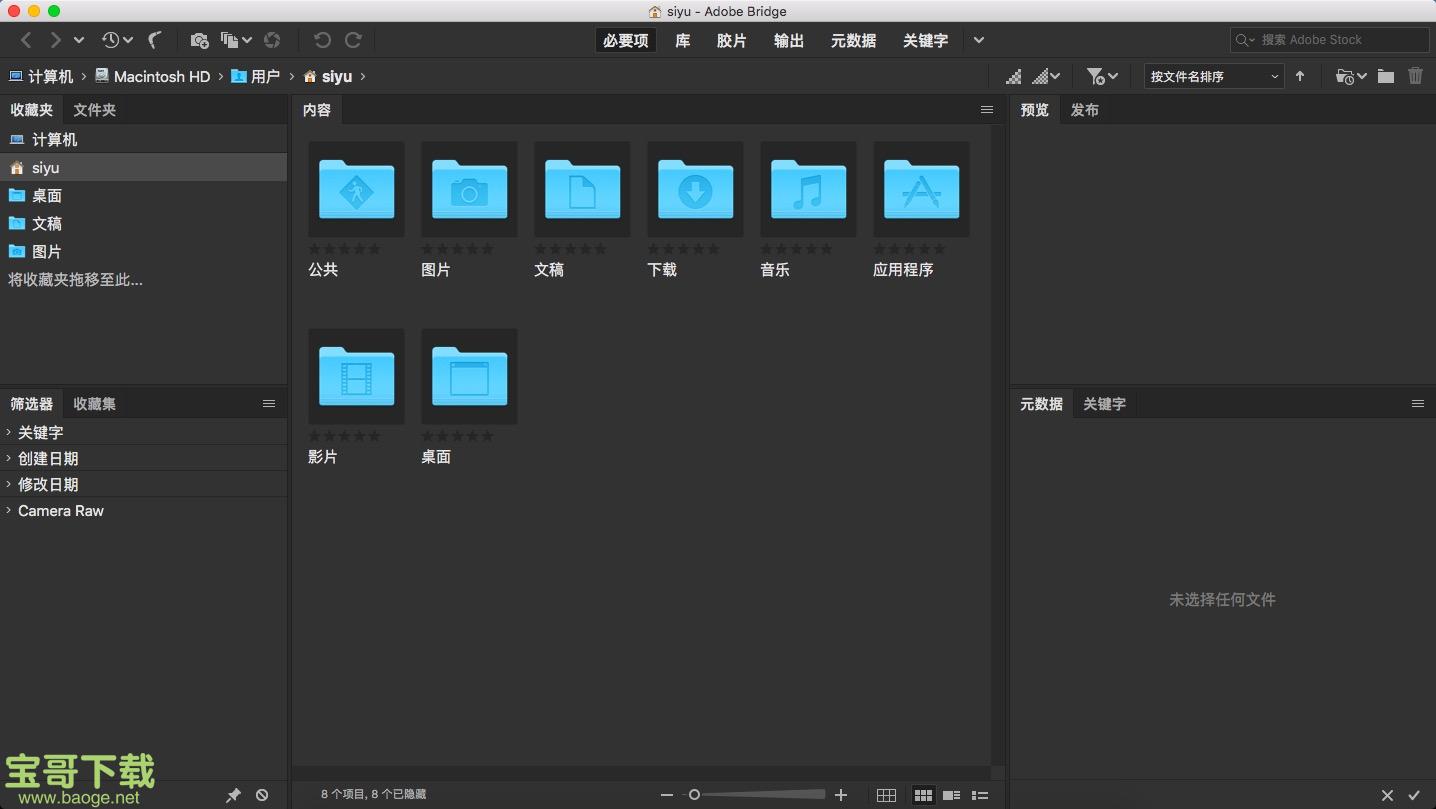Select 文稿 in favorites list
The image size is (1436, 809).
pyautogui.click(x=143, y=224)
